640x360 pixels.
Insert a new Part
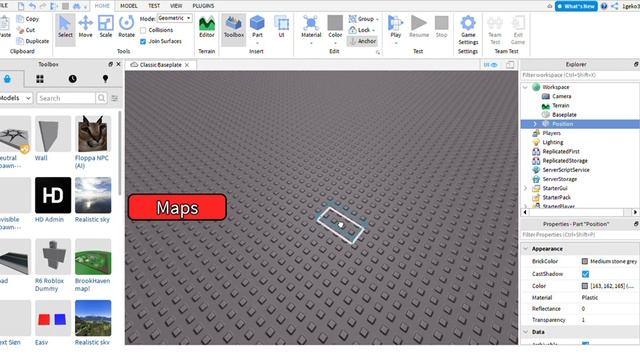(257, 27)
